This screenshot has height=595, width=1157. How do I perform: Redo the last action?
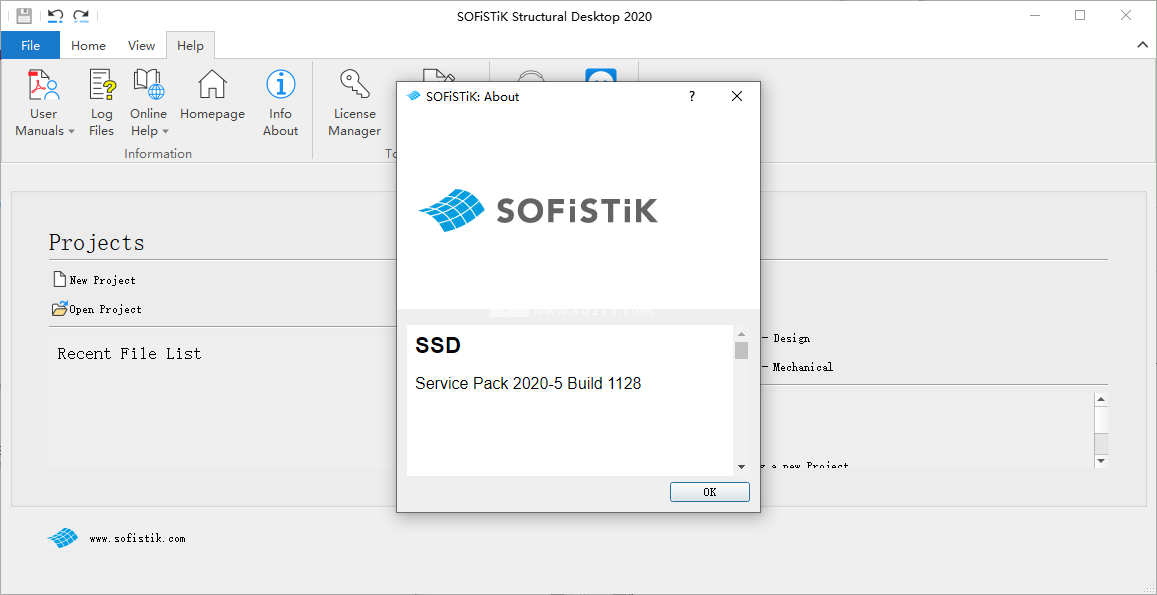click(81, 16)
